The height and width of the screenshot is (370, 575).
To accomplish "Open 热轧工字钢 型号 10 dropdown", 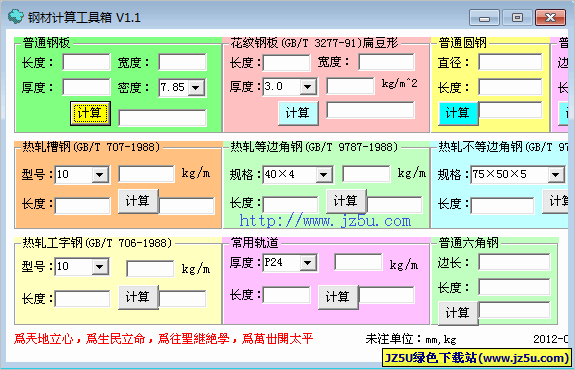I will tap(99, 267).
